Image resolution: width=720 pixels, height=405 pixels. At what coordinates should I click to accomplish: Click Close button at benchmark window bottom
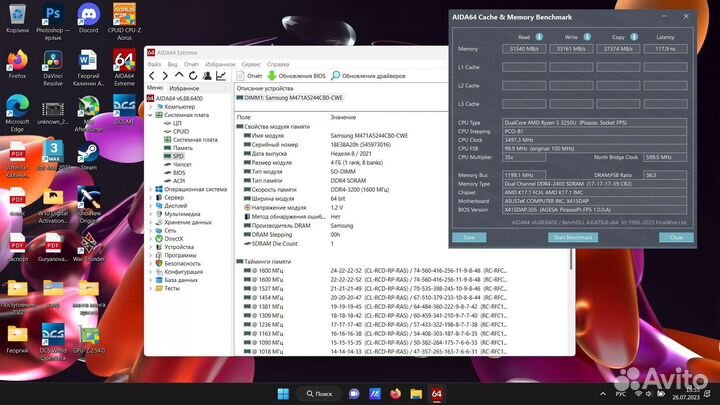click(x=676, y=237)
